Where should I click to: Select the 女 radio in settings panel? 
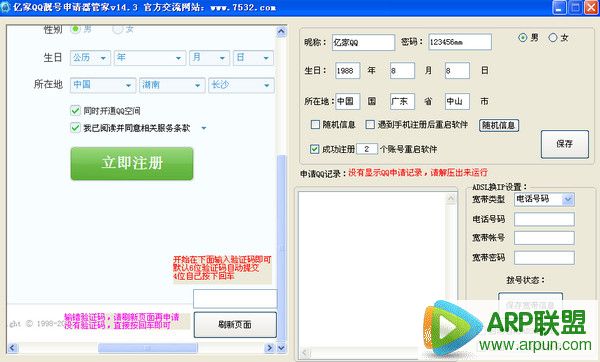pyautogui.click(x=553, y=38)
